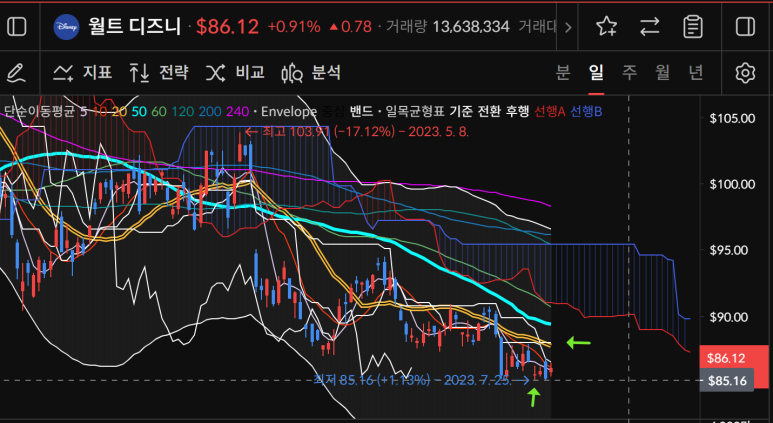This screenshot has width=773, height=423.
Task: Toggle the 120-day moving average legend
Action: point(182,111)
